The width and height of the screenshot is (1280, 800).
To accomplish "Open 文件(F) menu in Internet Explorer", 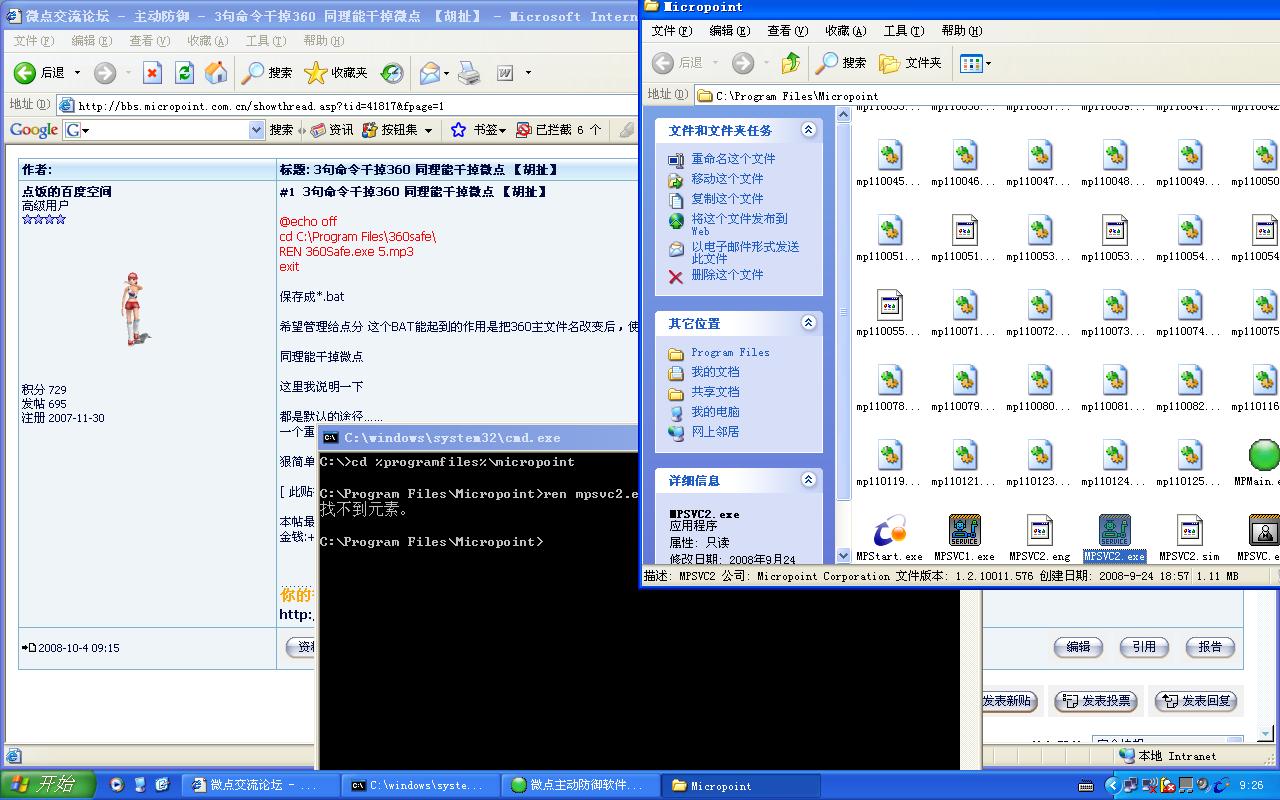I will (34, 41).
